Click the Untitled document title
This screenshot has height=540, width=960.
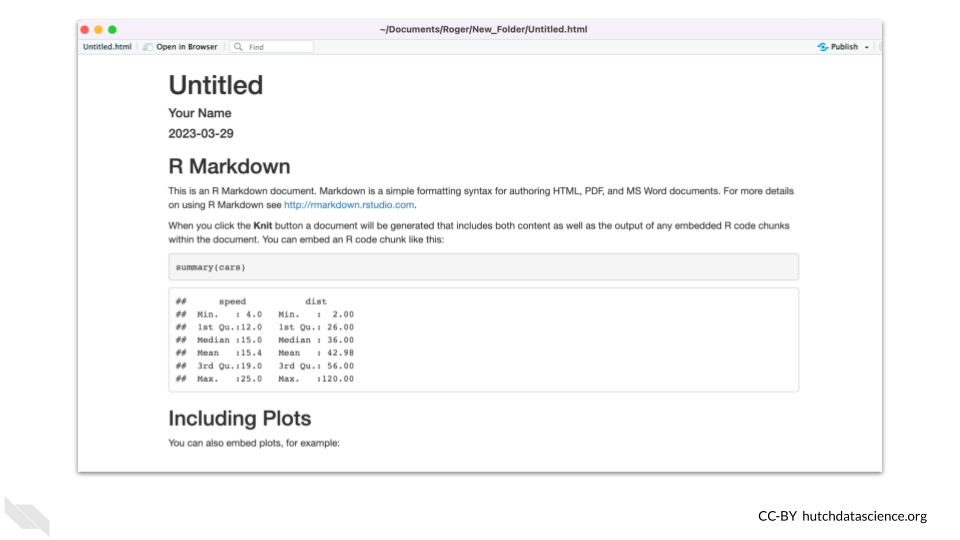coord(216,85)
